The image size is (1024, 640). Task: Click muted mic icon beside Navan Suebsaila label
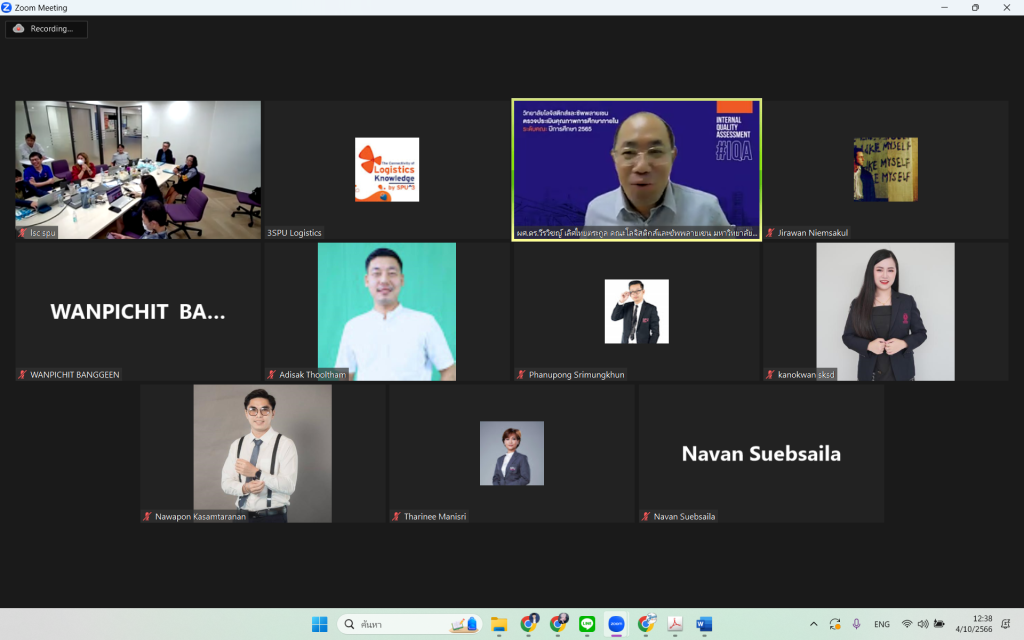[646, 517]
